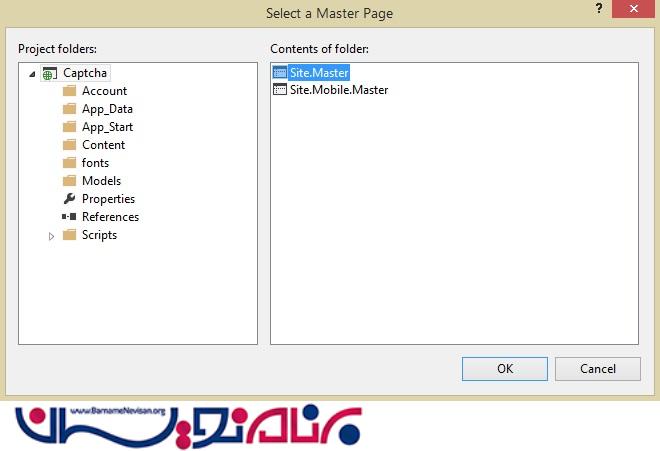This screenshot has width=660, height=451.
Task: Click the Site.Master file icon
Action: coord(280,72)
